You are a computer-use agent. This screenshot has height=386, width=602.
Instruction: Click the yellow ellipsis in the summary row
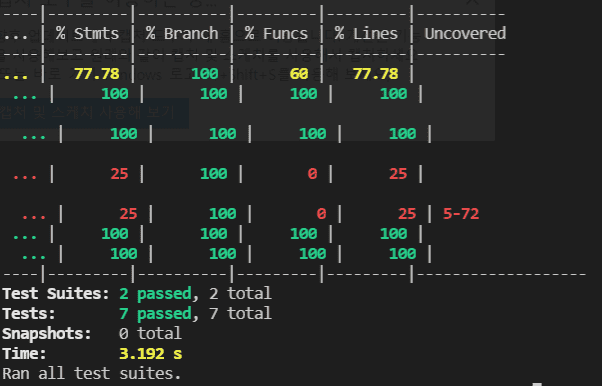15,76
